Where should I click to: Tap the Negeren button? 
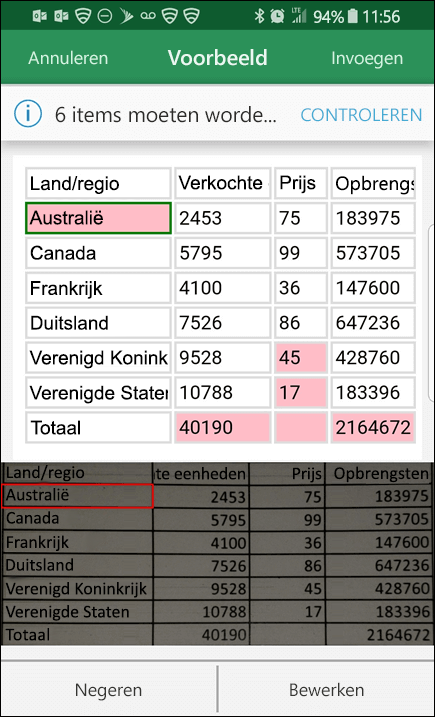[108, 690]
